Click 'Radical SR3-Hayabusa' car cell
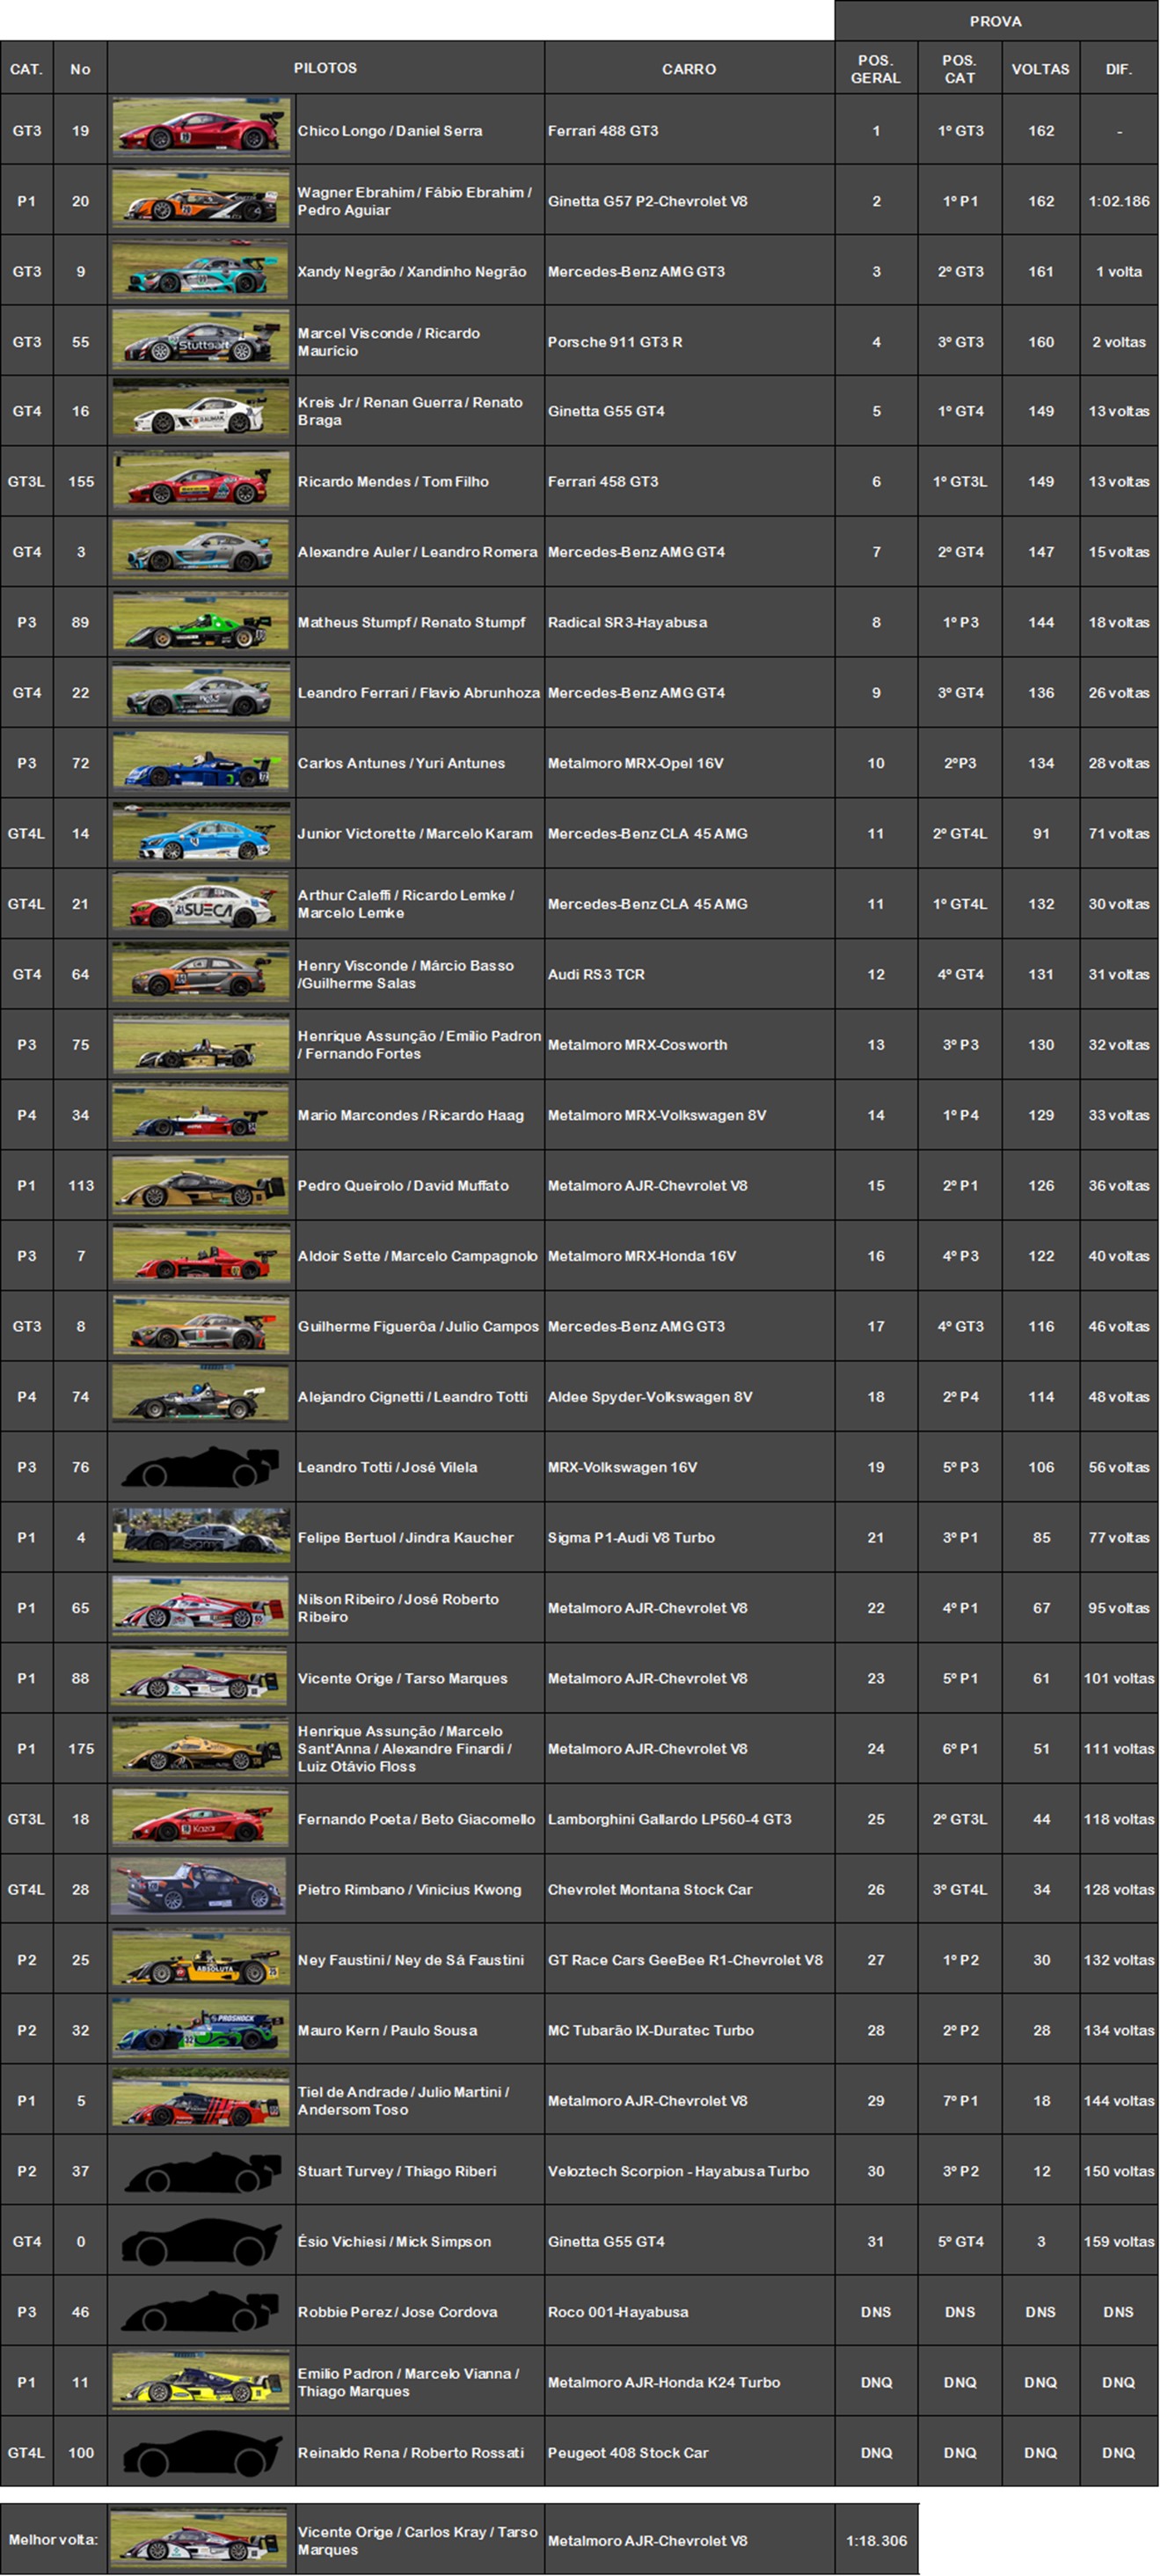Viewport: 1160px width, 2576px height. click(x=689, y=622)
